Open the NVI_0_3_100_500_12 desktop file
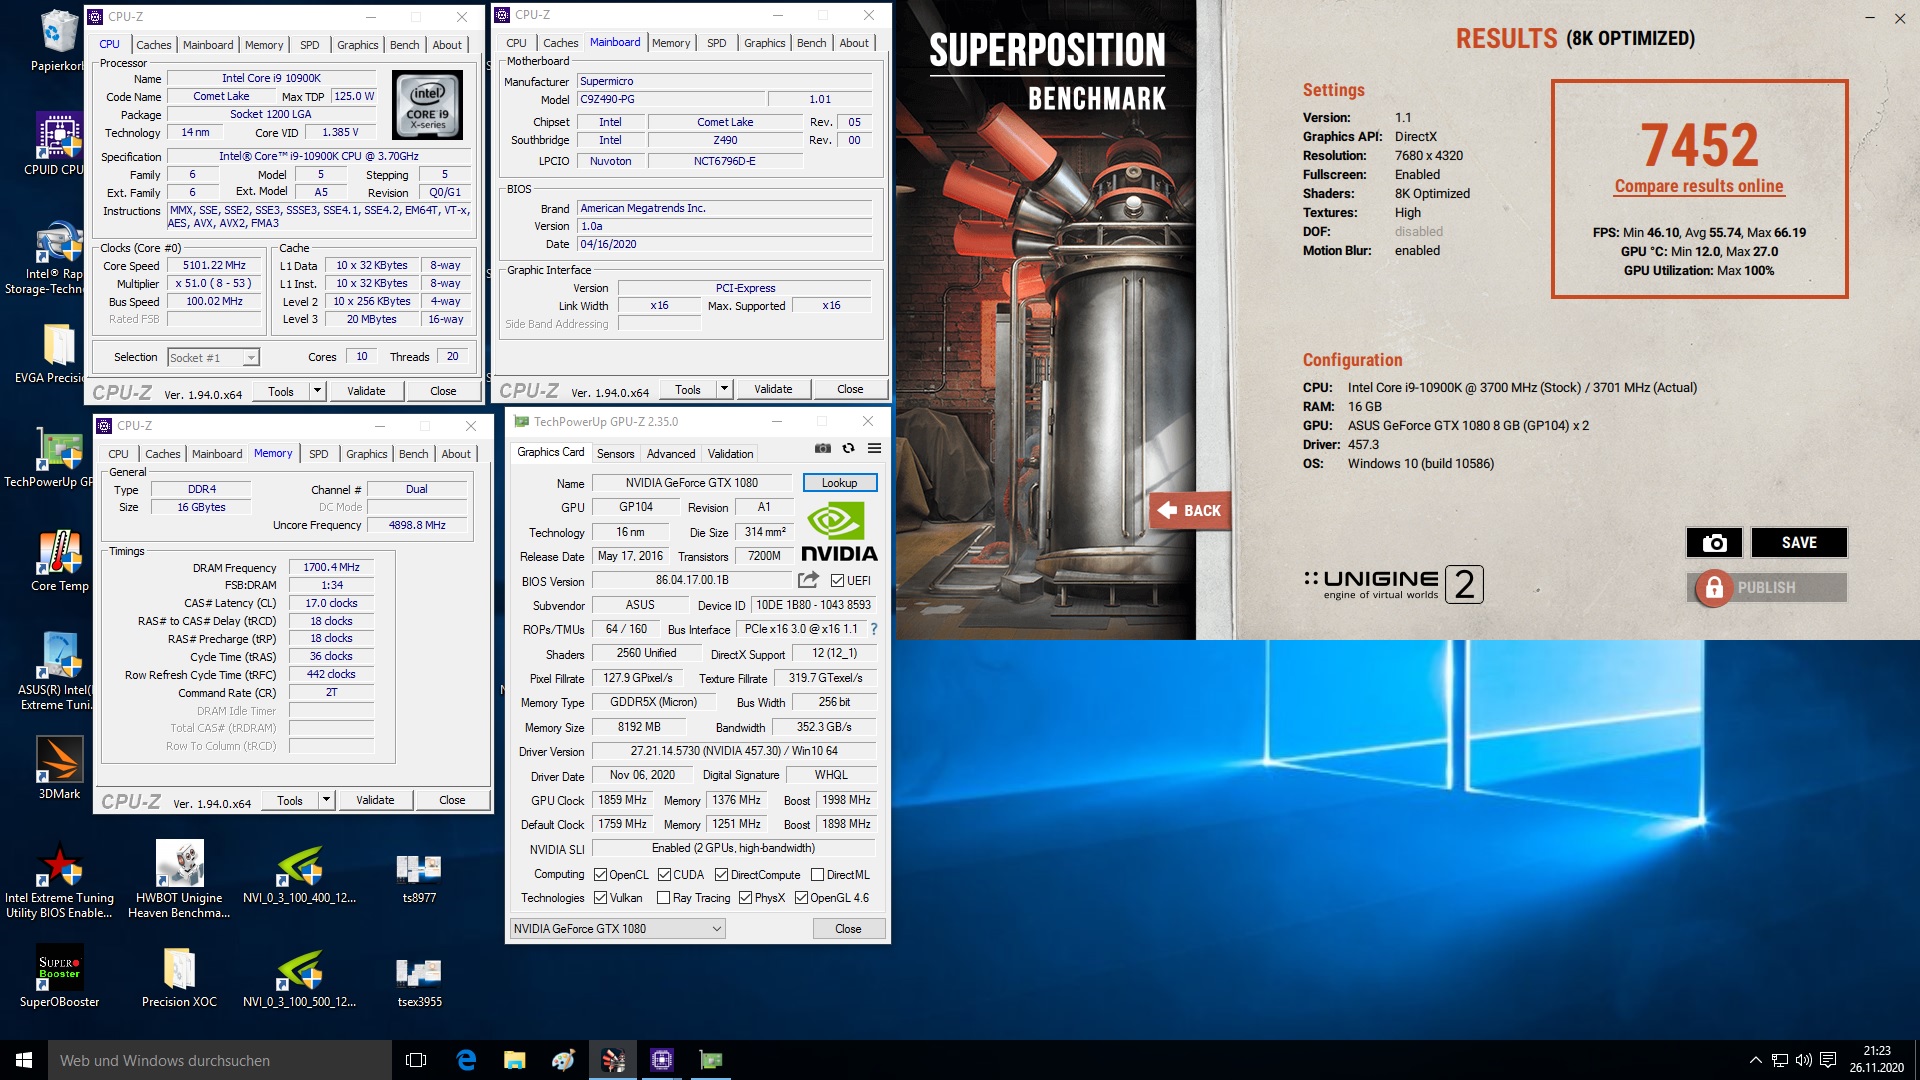This screenshot has height=1080, width=1920. (299, 977)
